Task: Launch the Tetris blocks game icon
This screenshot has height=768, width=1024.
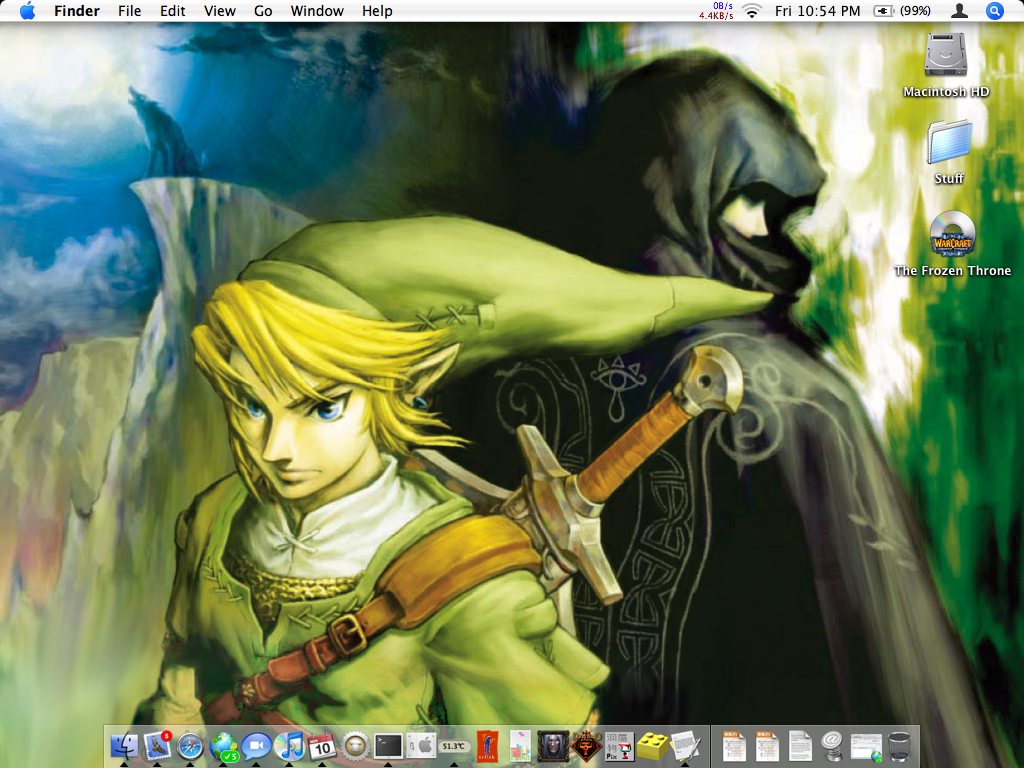Action: [x=520, y=746]
